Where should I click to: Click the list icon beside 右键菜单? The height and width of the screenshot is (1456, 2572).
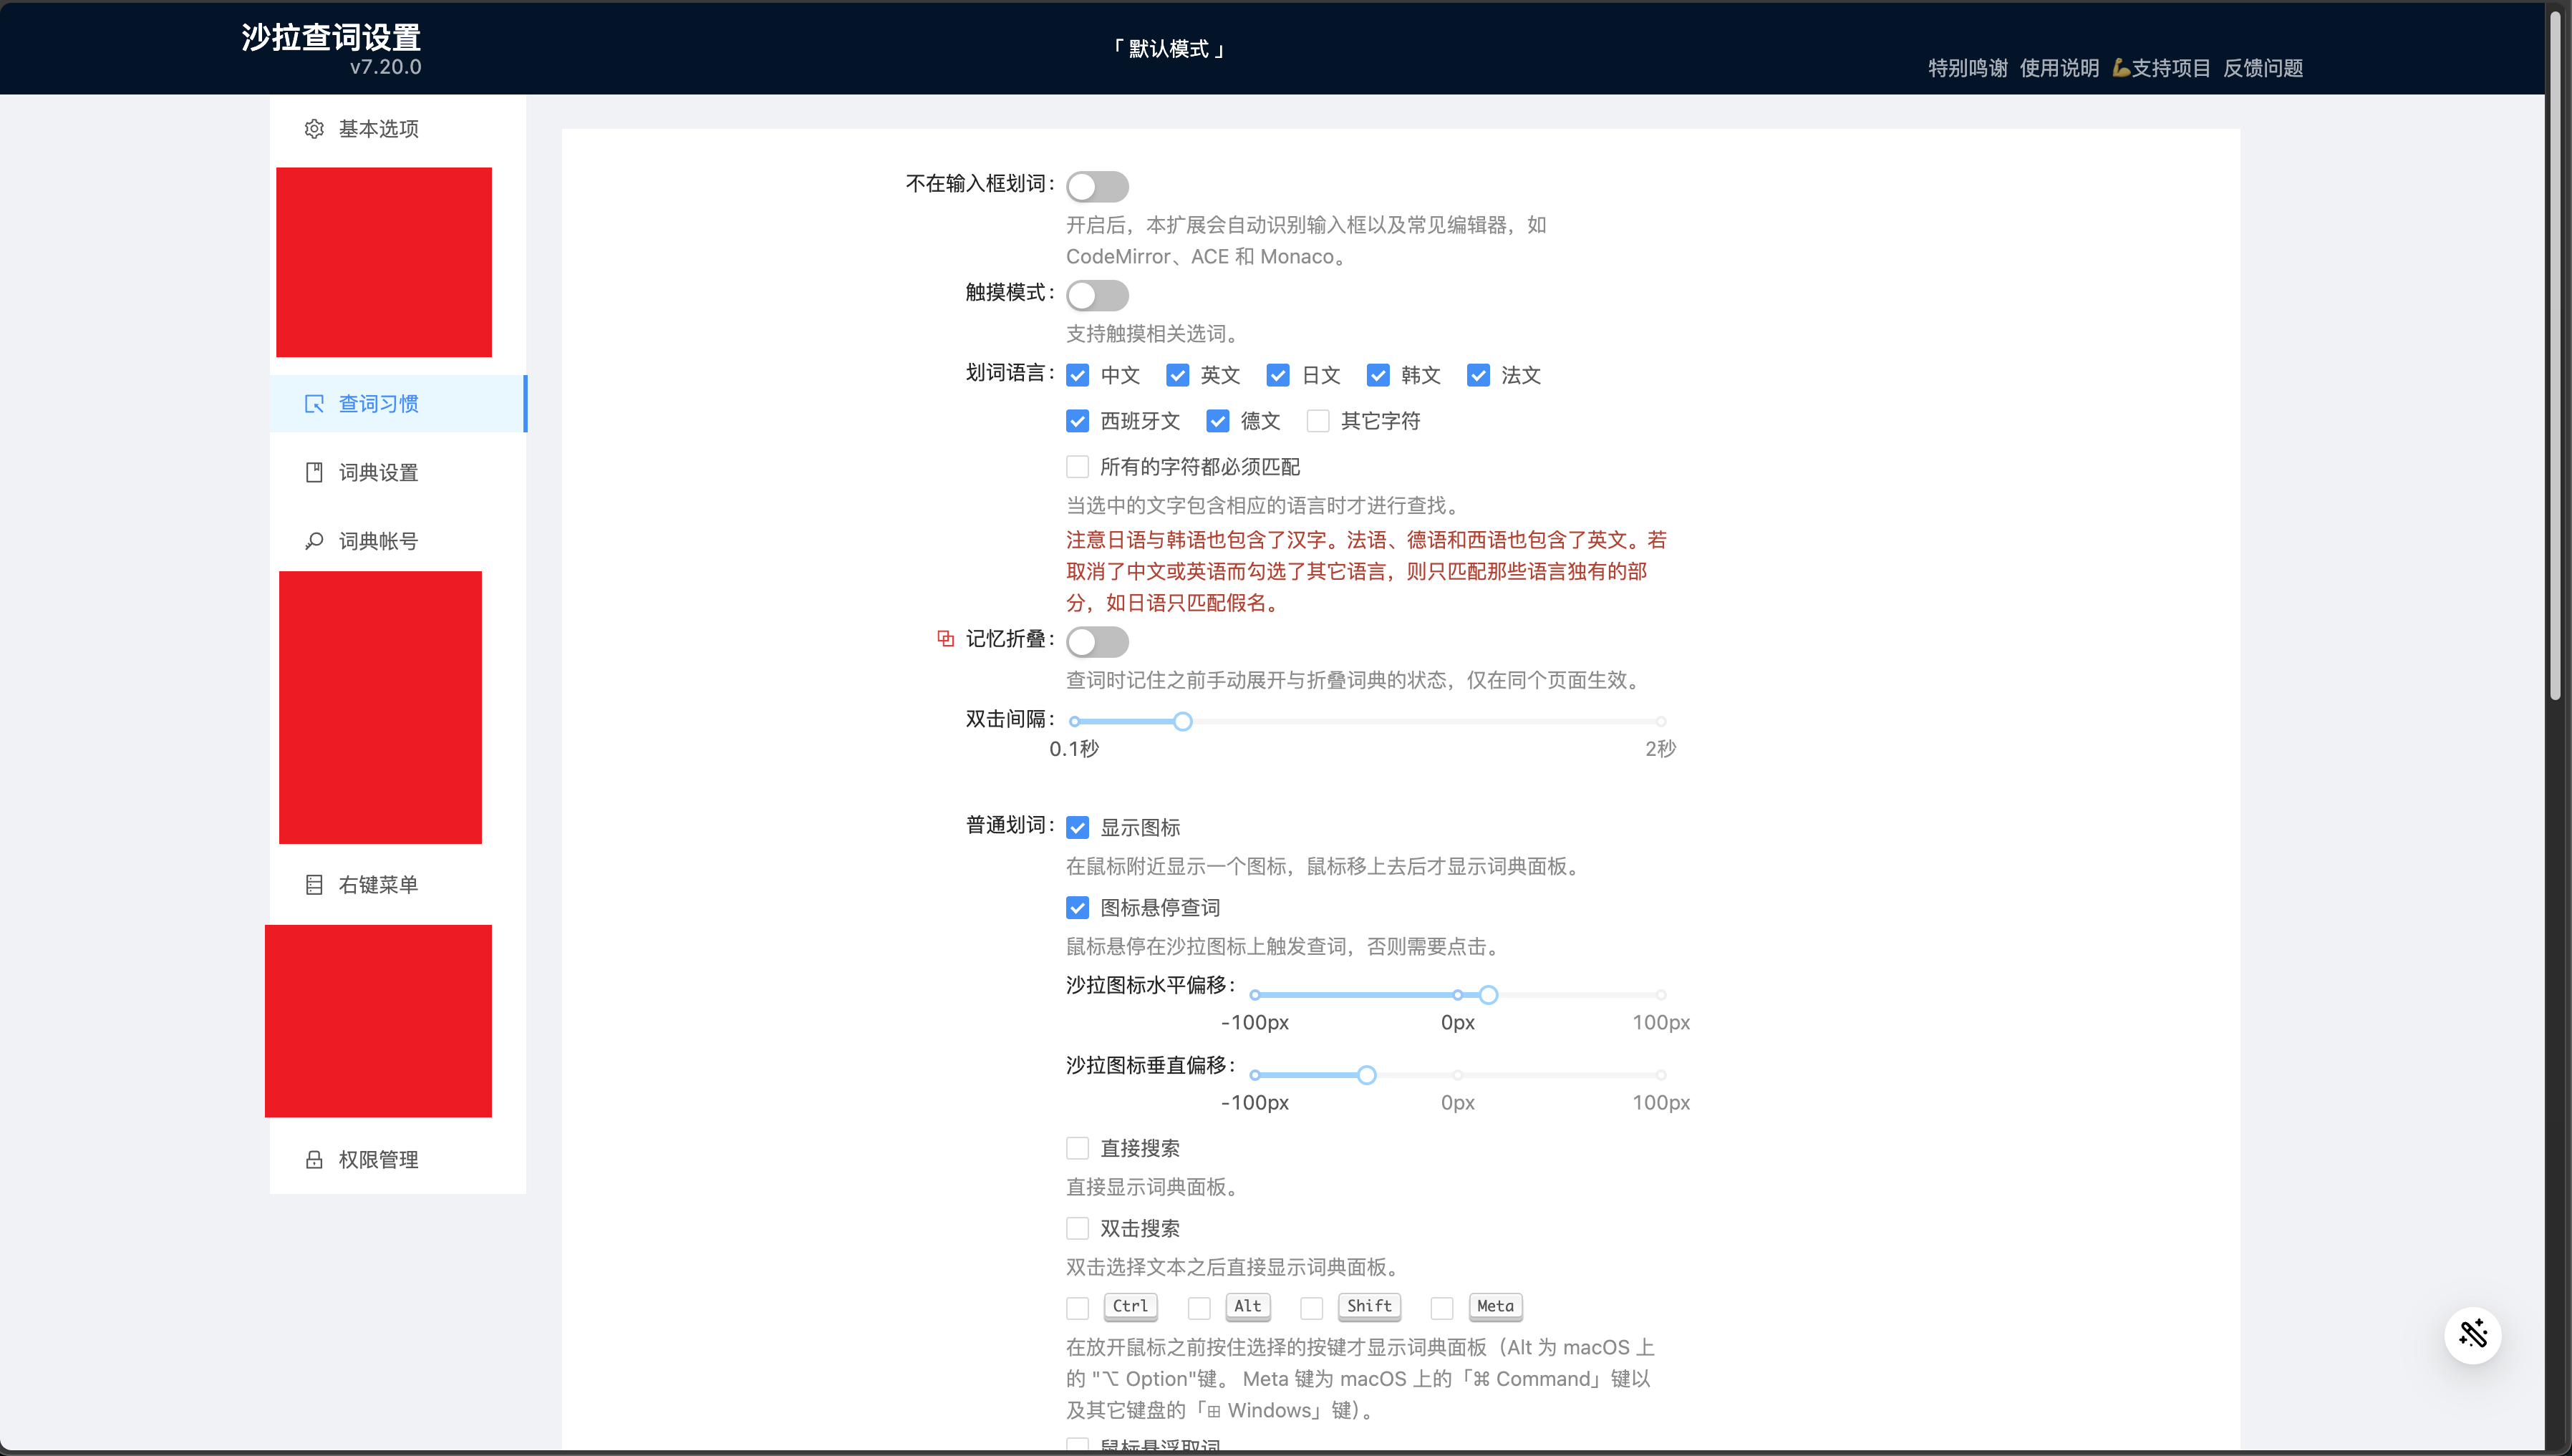click(x=314, y=885)
